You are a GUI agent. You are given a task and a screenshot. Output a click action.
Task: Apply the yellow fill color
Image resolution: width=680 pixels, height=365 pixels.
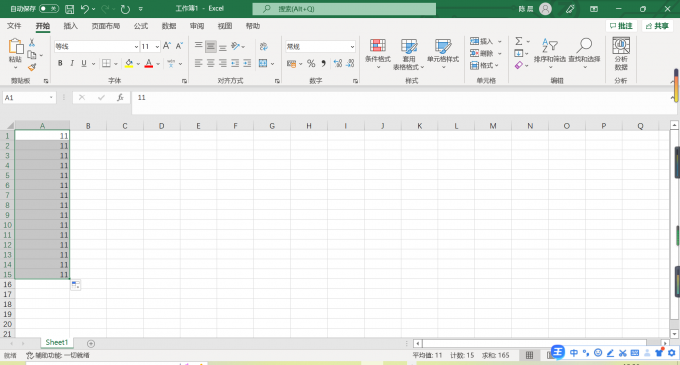pos(129,63)
